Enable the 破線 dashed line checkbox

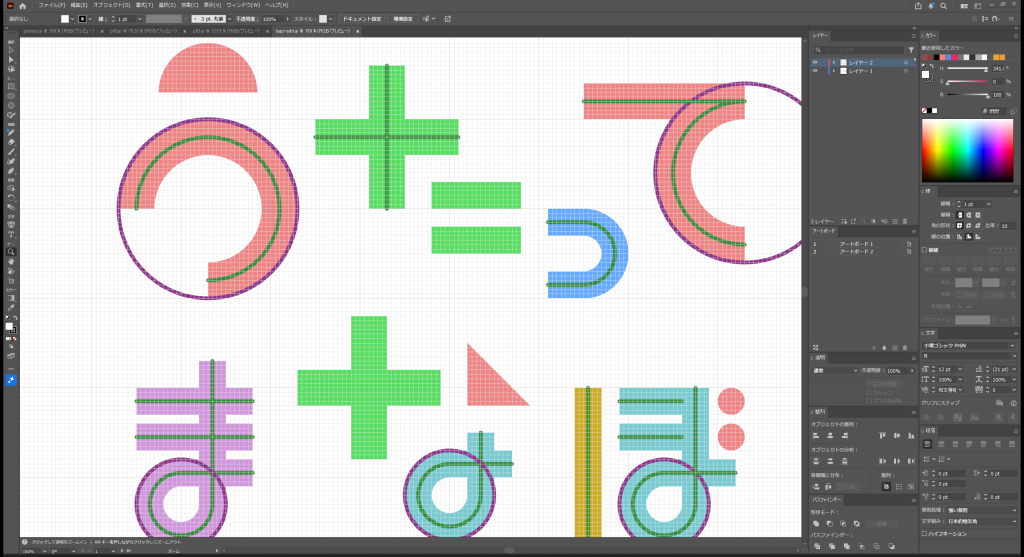pos(925,250)
